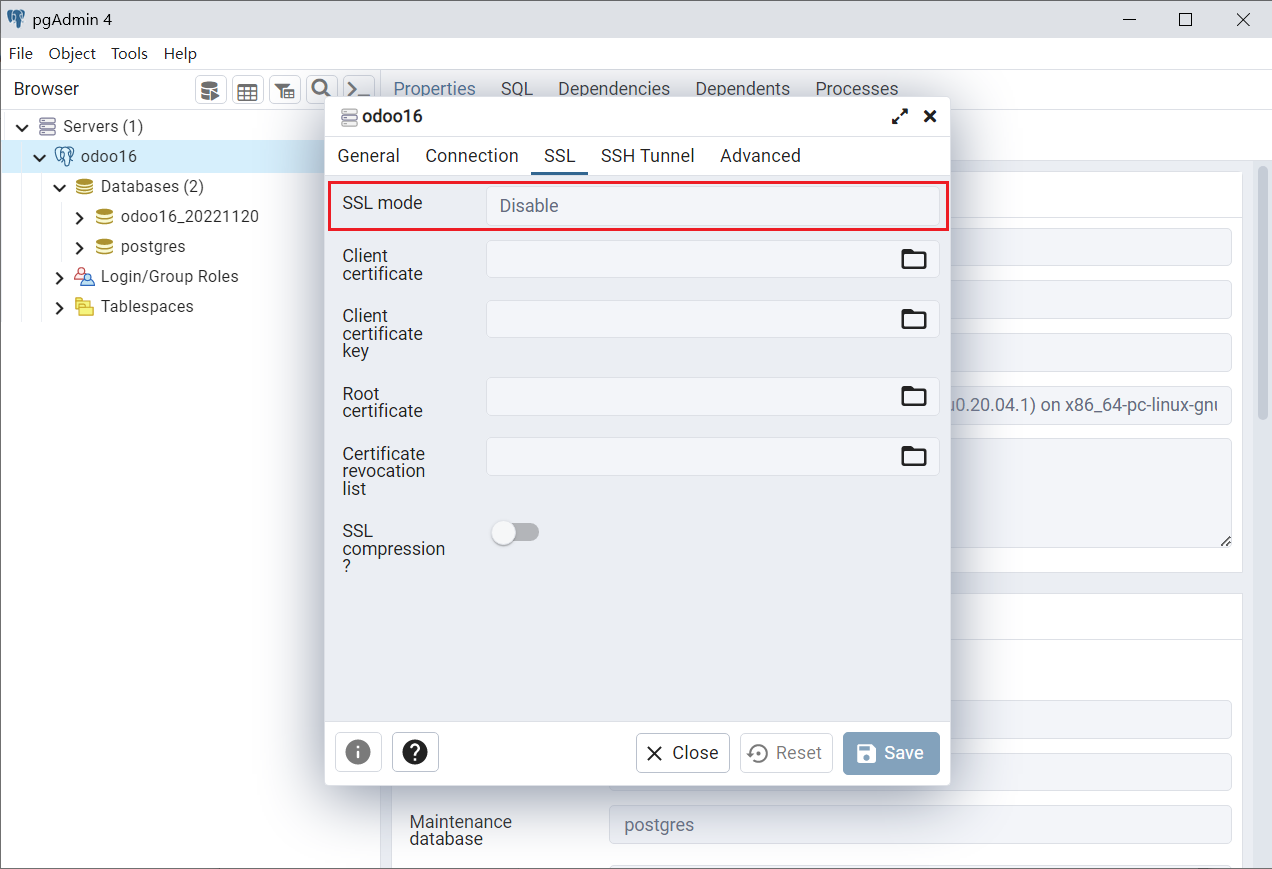Click the Login/Group Roles icon

[x=84, y=276]
